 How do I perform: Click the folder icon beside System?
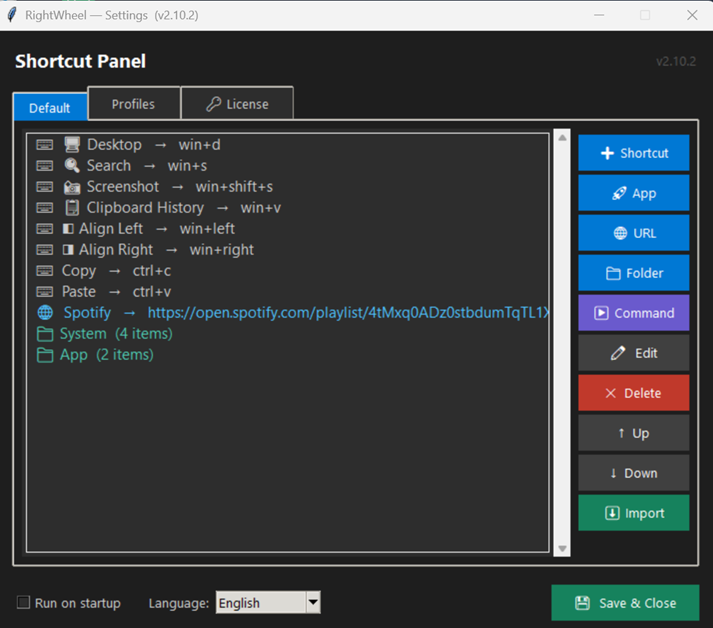[45, 334]
